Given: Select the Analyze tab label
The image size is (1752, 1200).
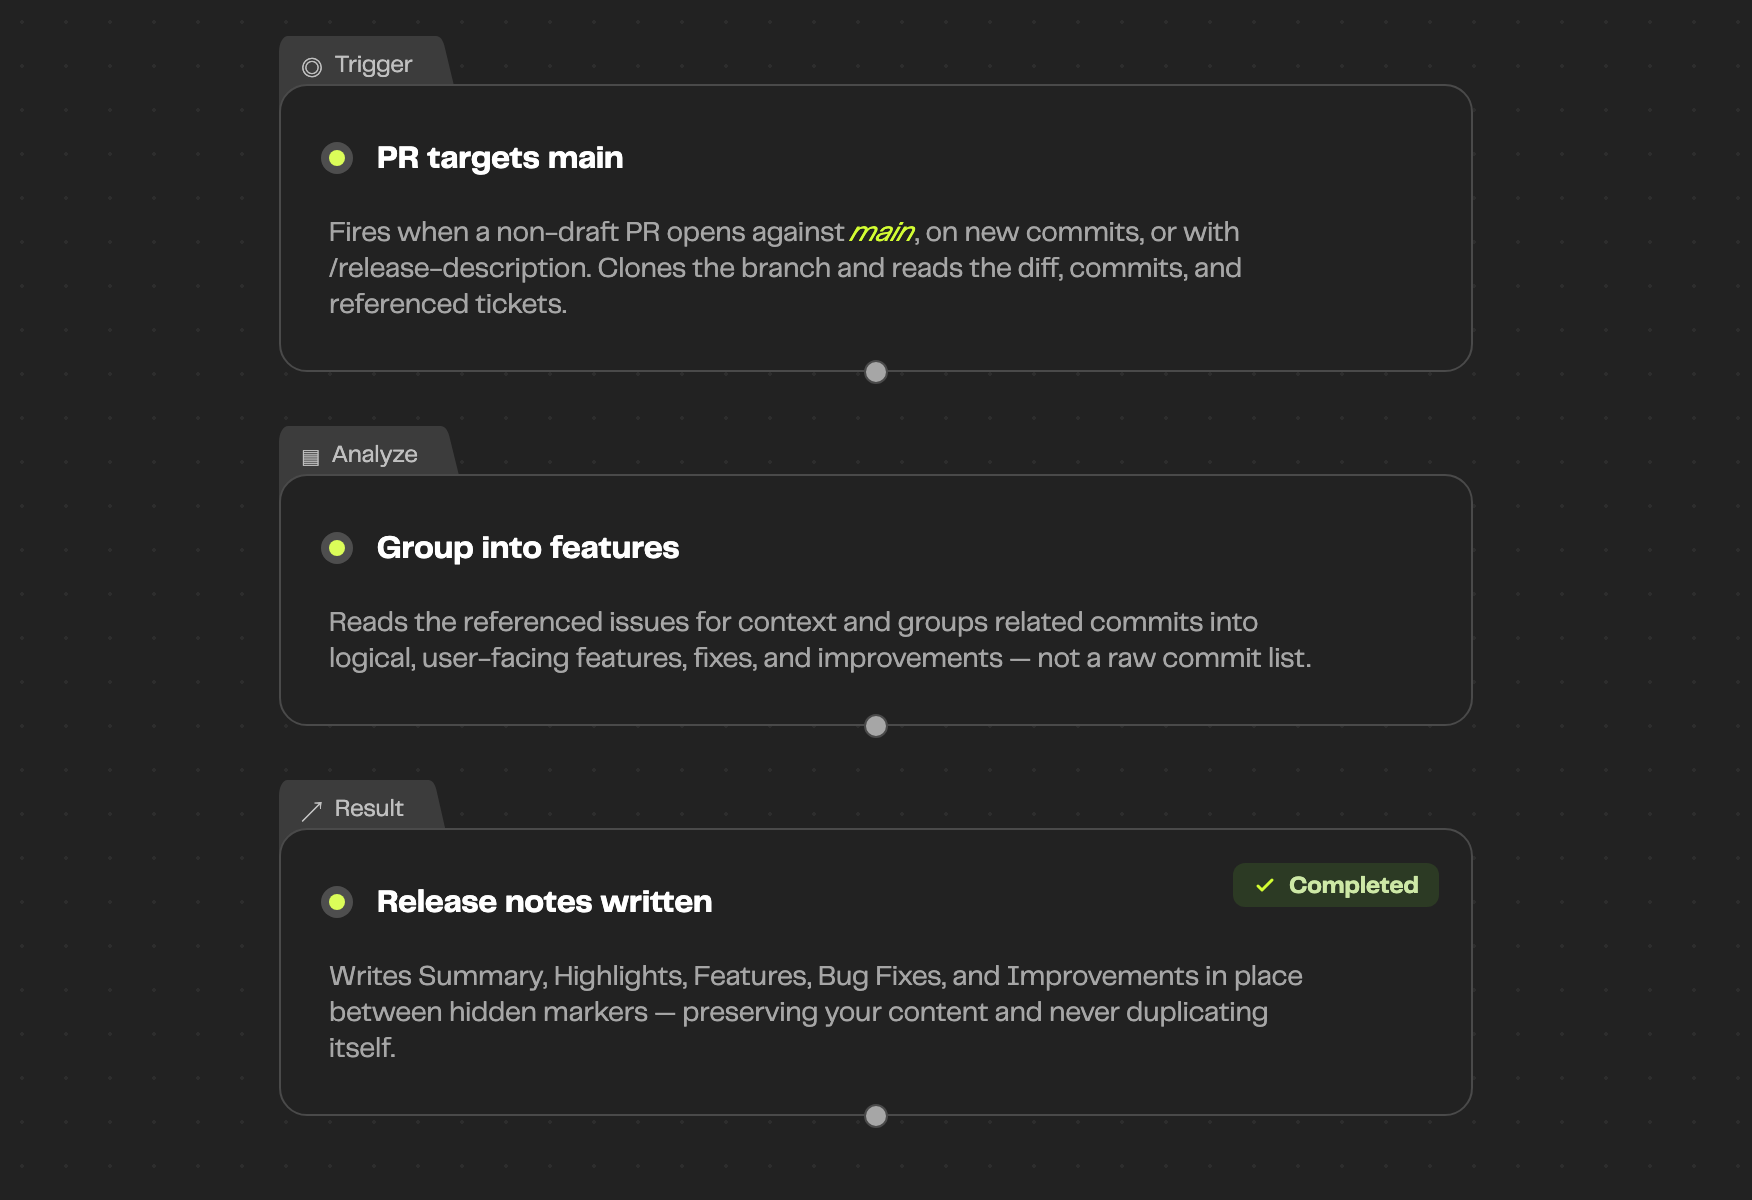Looking at the screenshot, I should [x=375, y=454].
